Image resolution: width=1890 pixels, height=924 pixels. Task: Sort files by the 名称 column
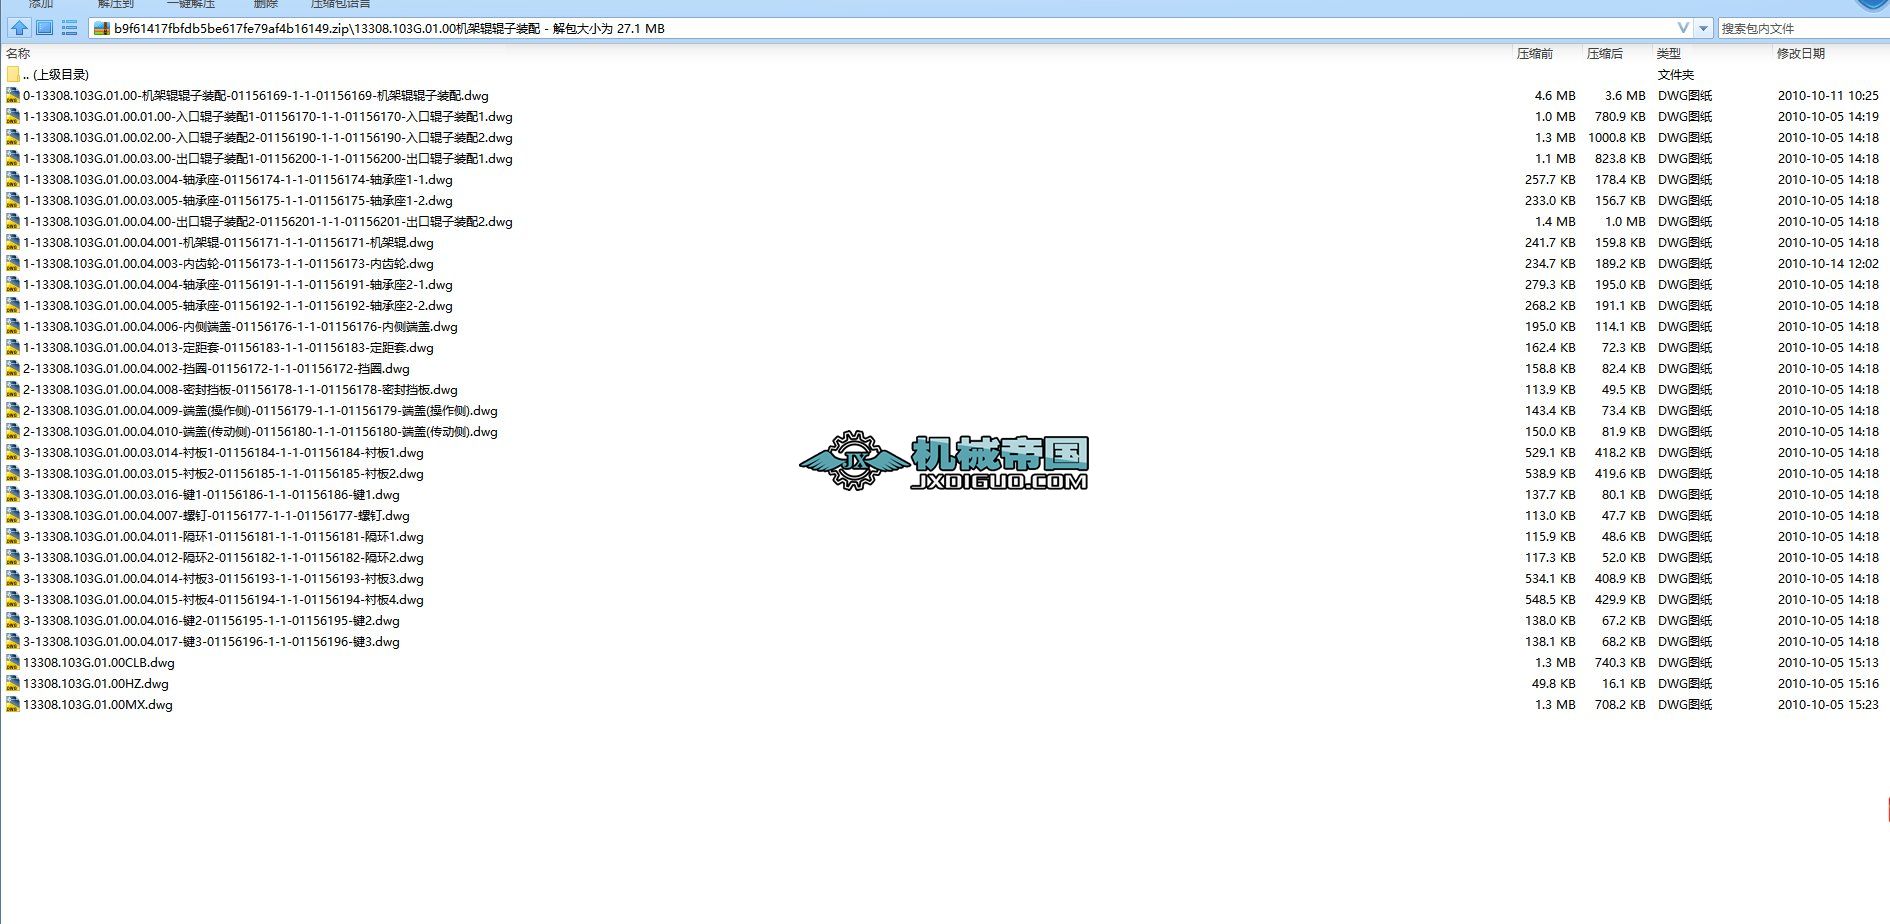click(18, 54)
